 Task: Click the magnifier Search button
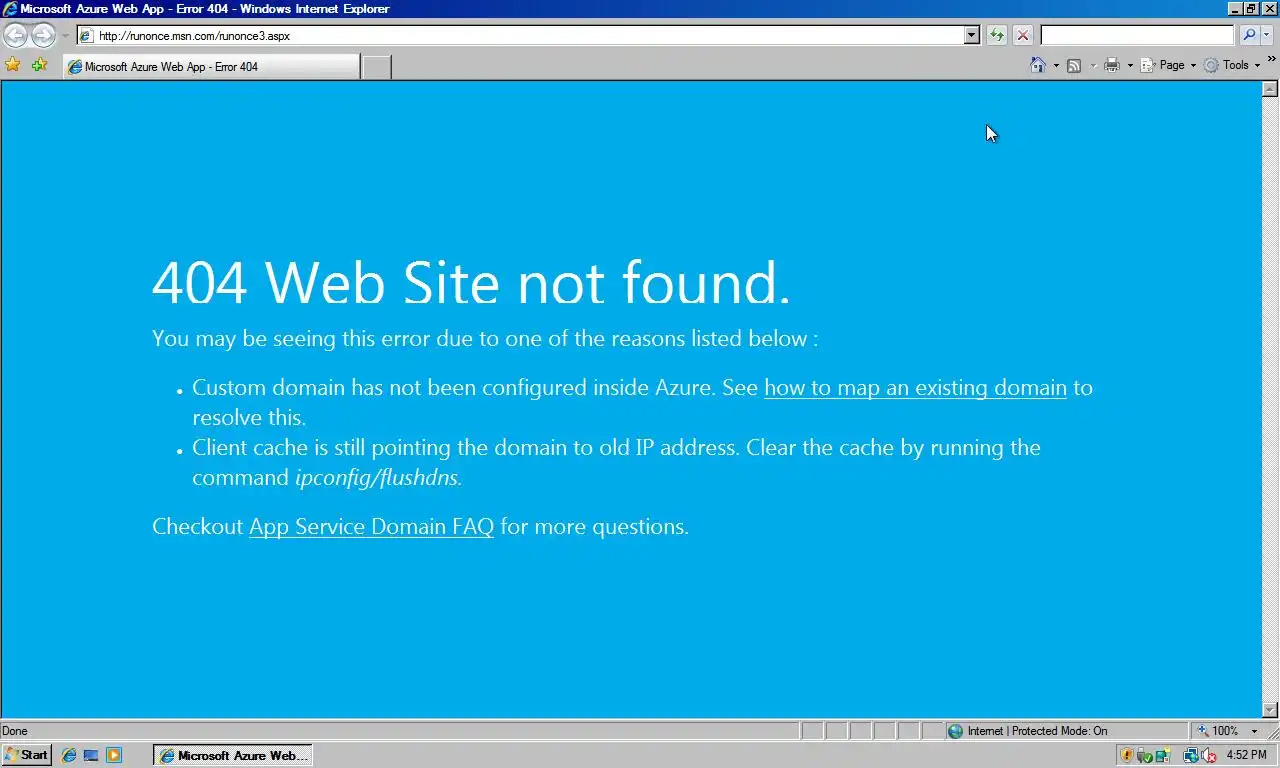(1249, 36)
